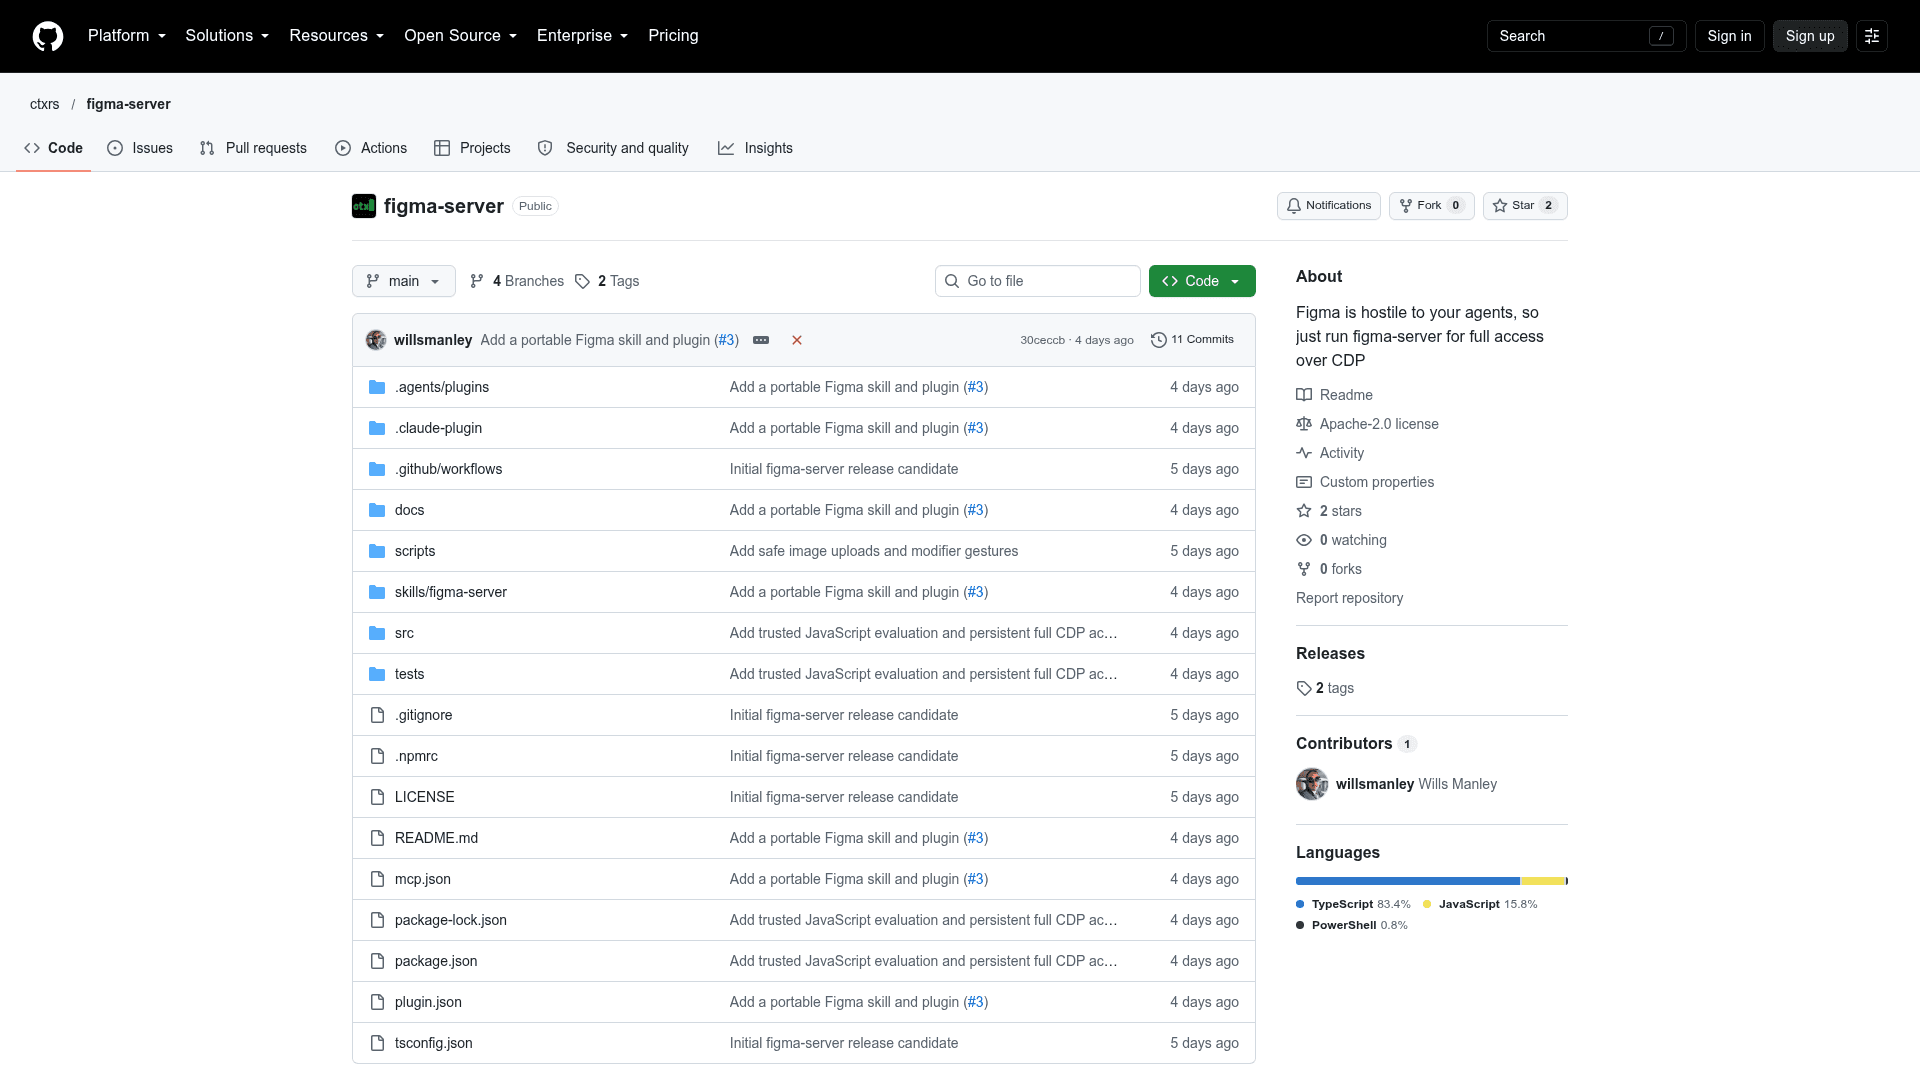Screen dimensions: 1920x1080
Task: Open the .agents/plugins folder
Action: coord(442,387)
